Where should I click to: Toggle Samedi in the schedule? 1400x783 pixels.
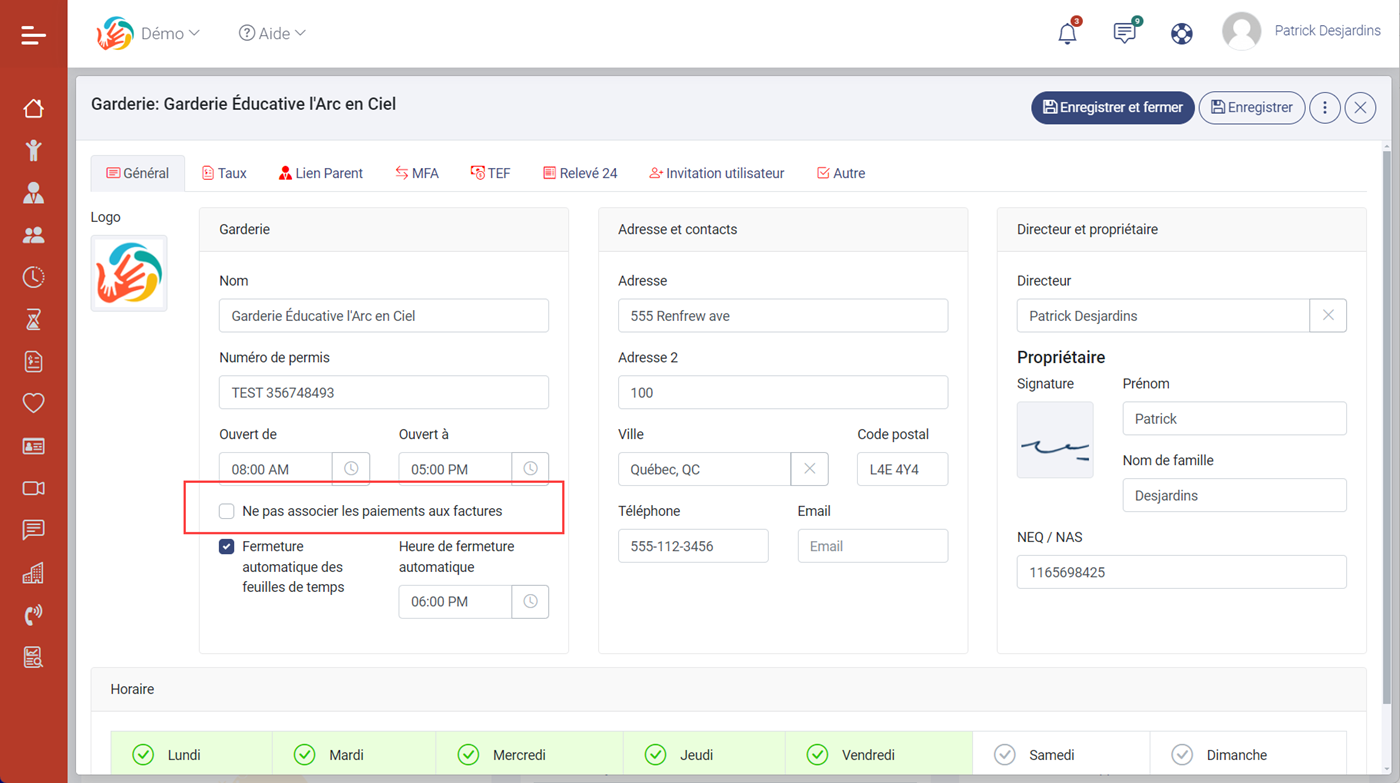(1005, 755)
